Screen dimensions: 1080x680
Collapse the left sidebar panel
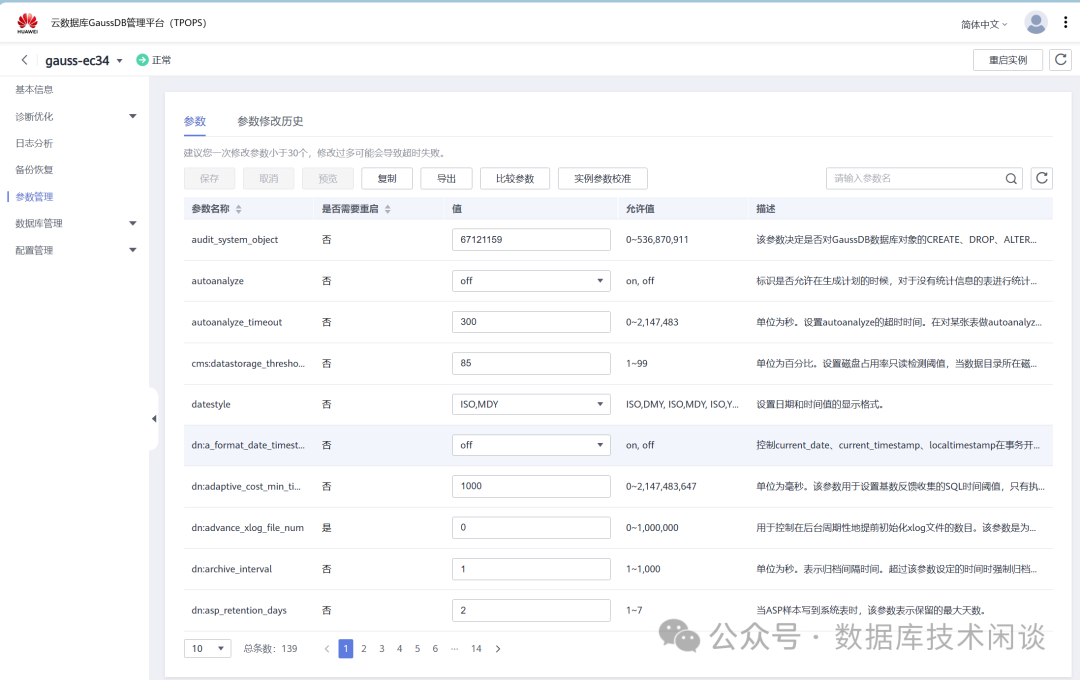point(154,418)
